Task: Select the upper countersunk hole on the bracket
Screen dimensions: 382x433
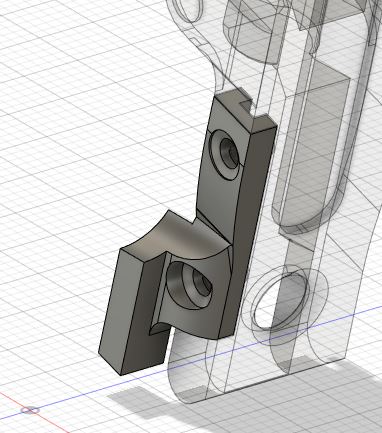Action: click(x=225, y=155)
